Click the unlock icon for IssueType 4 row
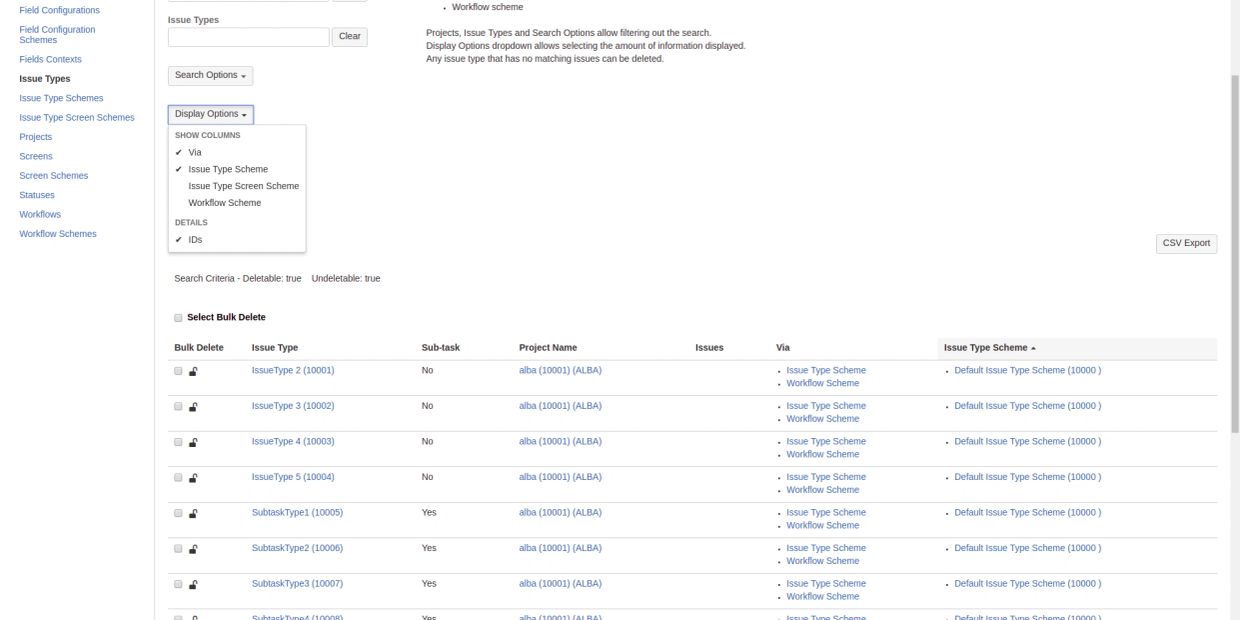 tap(193, 442)
